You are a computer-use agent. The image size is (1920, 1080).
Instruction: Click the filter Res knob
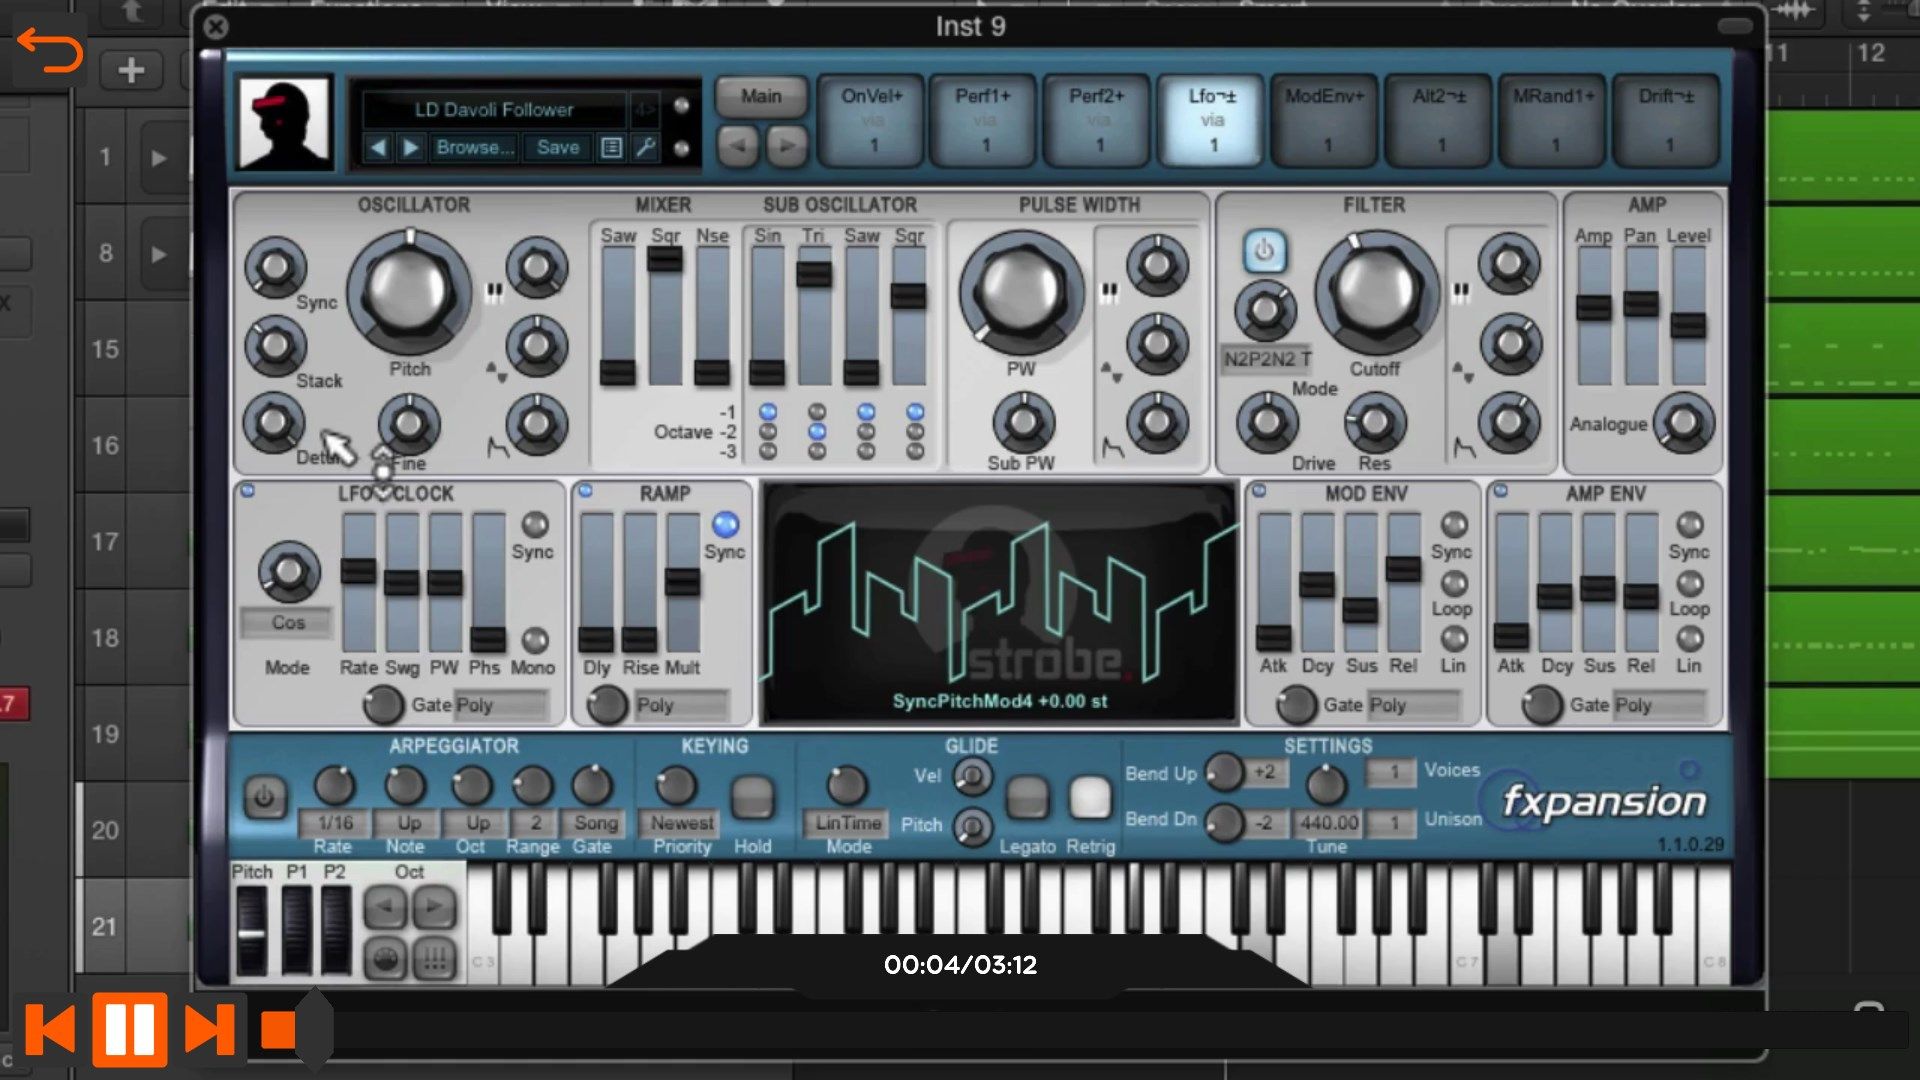click(1375, 422)
